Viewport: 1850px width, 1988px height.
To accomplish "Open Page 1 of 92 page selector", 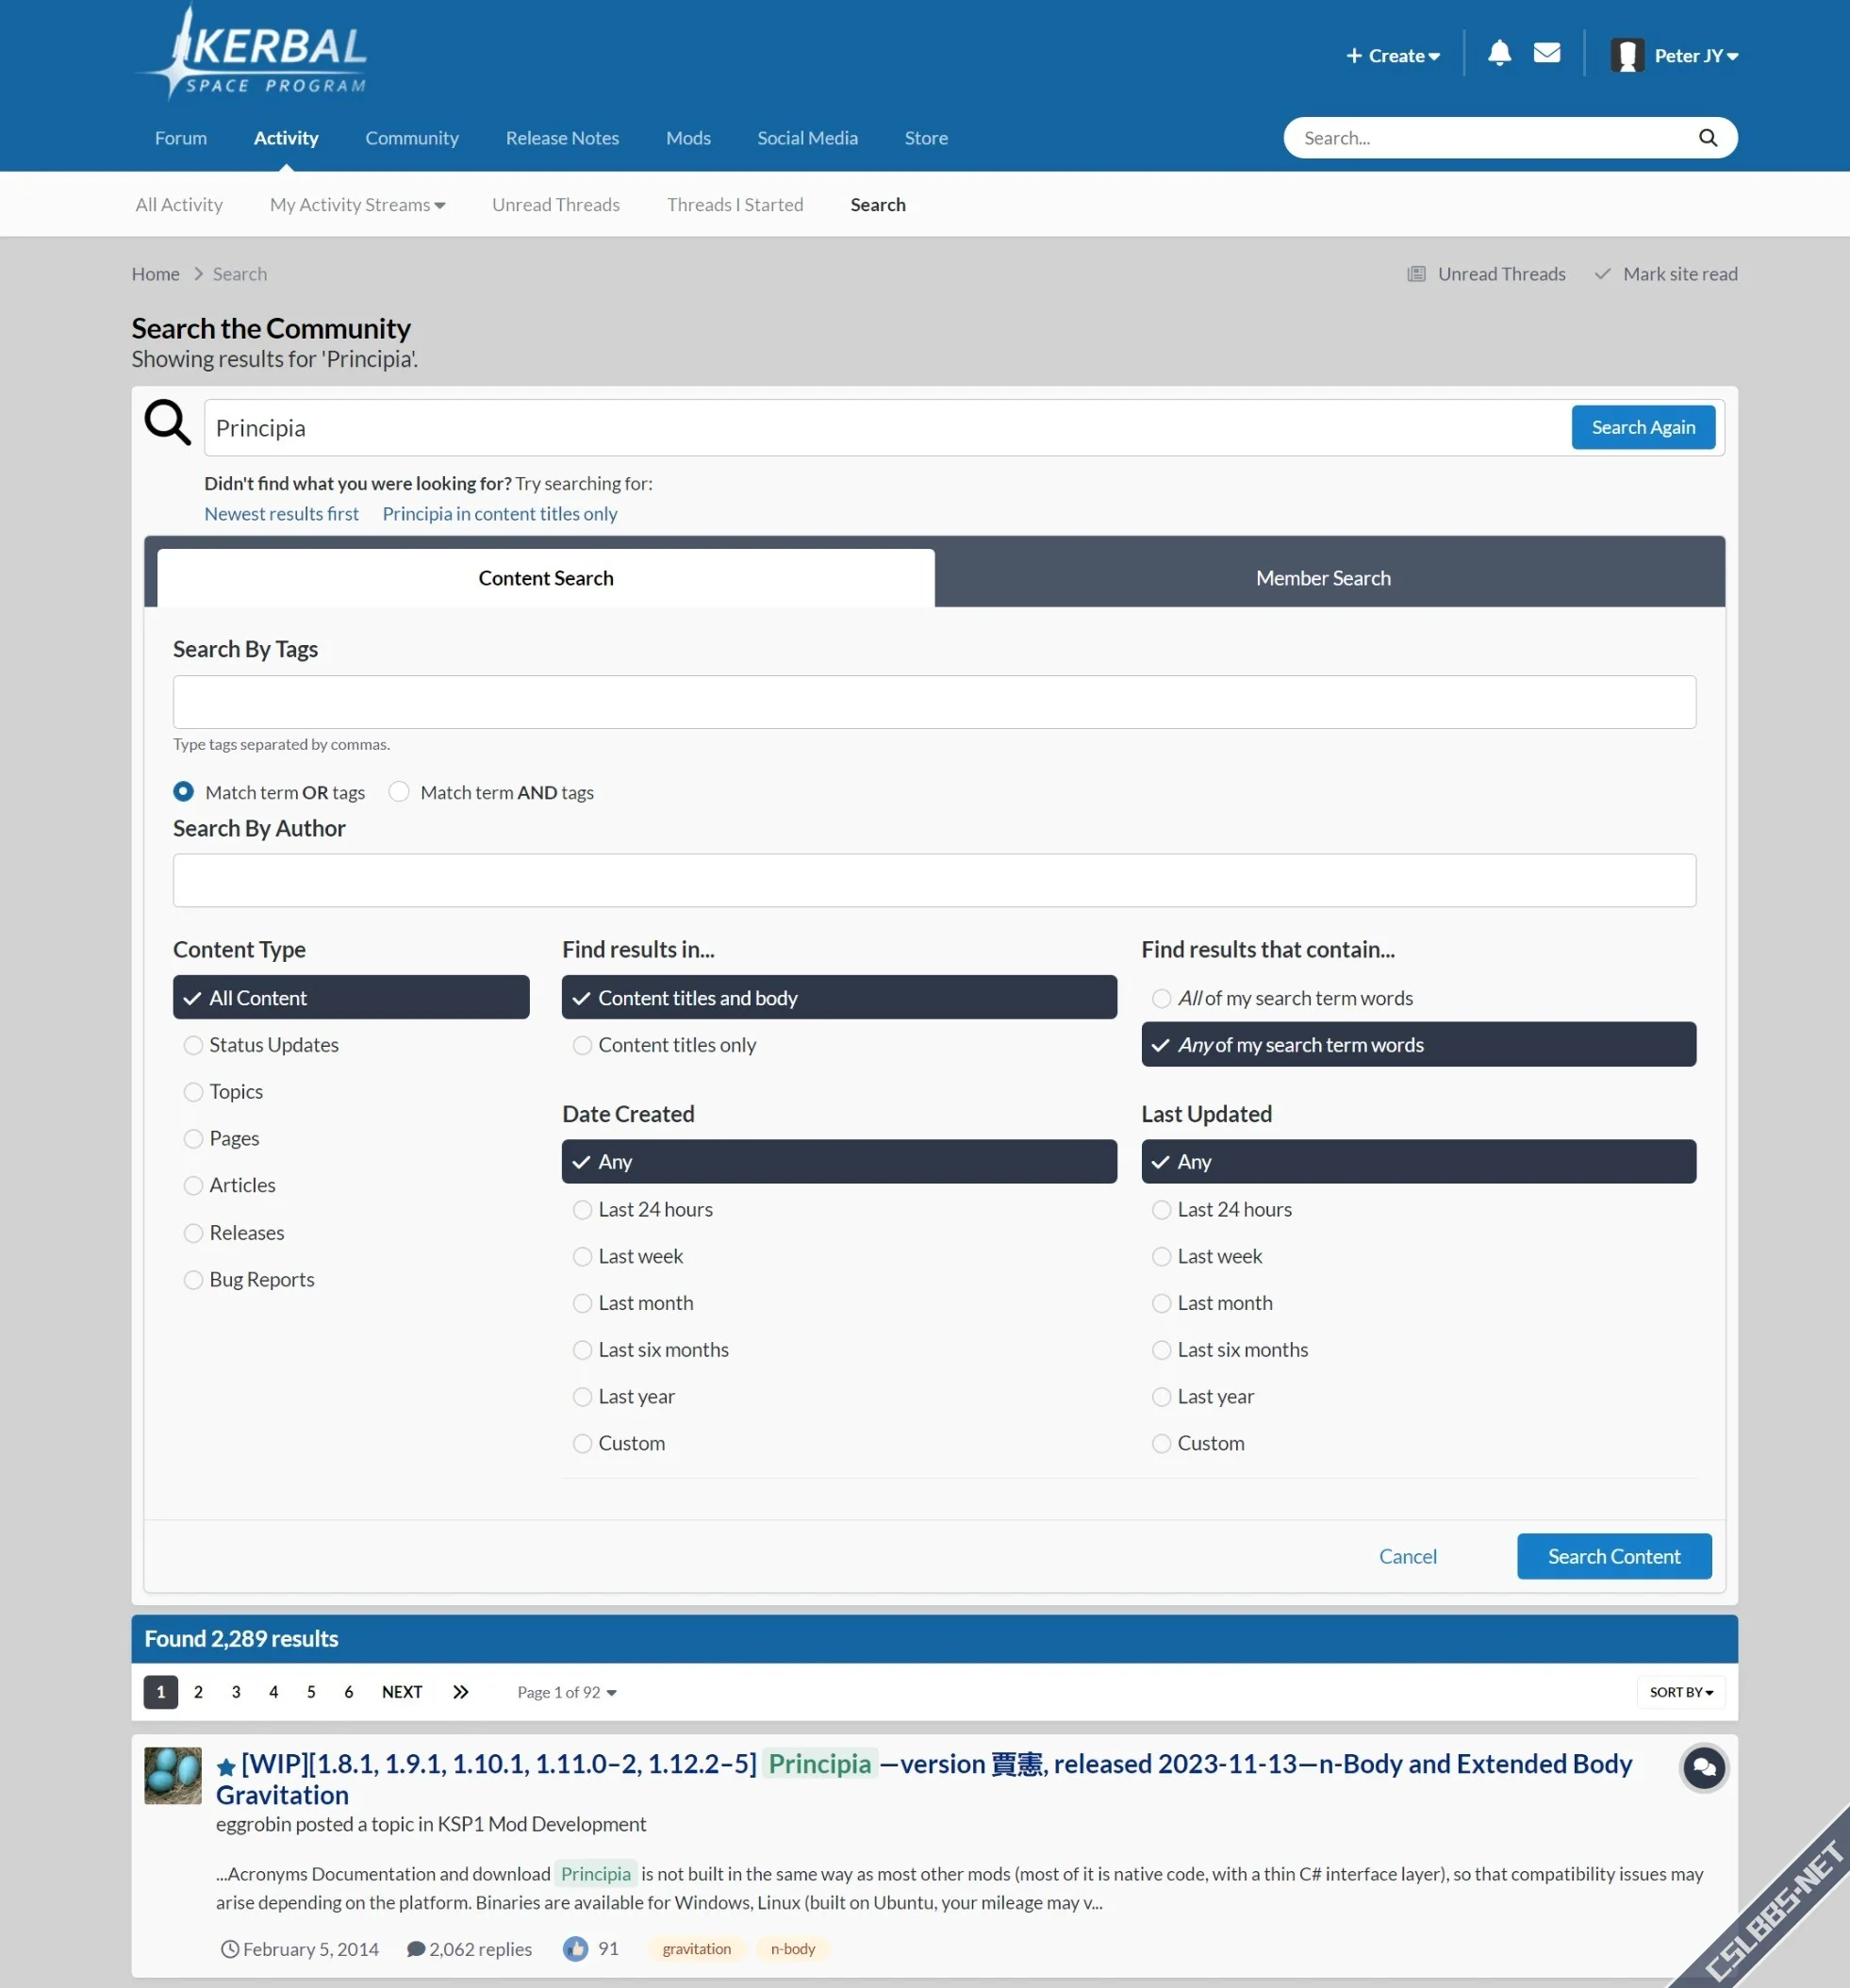I will (566, 1692).
